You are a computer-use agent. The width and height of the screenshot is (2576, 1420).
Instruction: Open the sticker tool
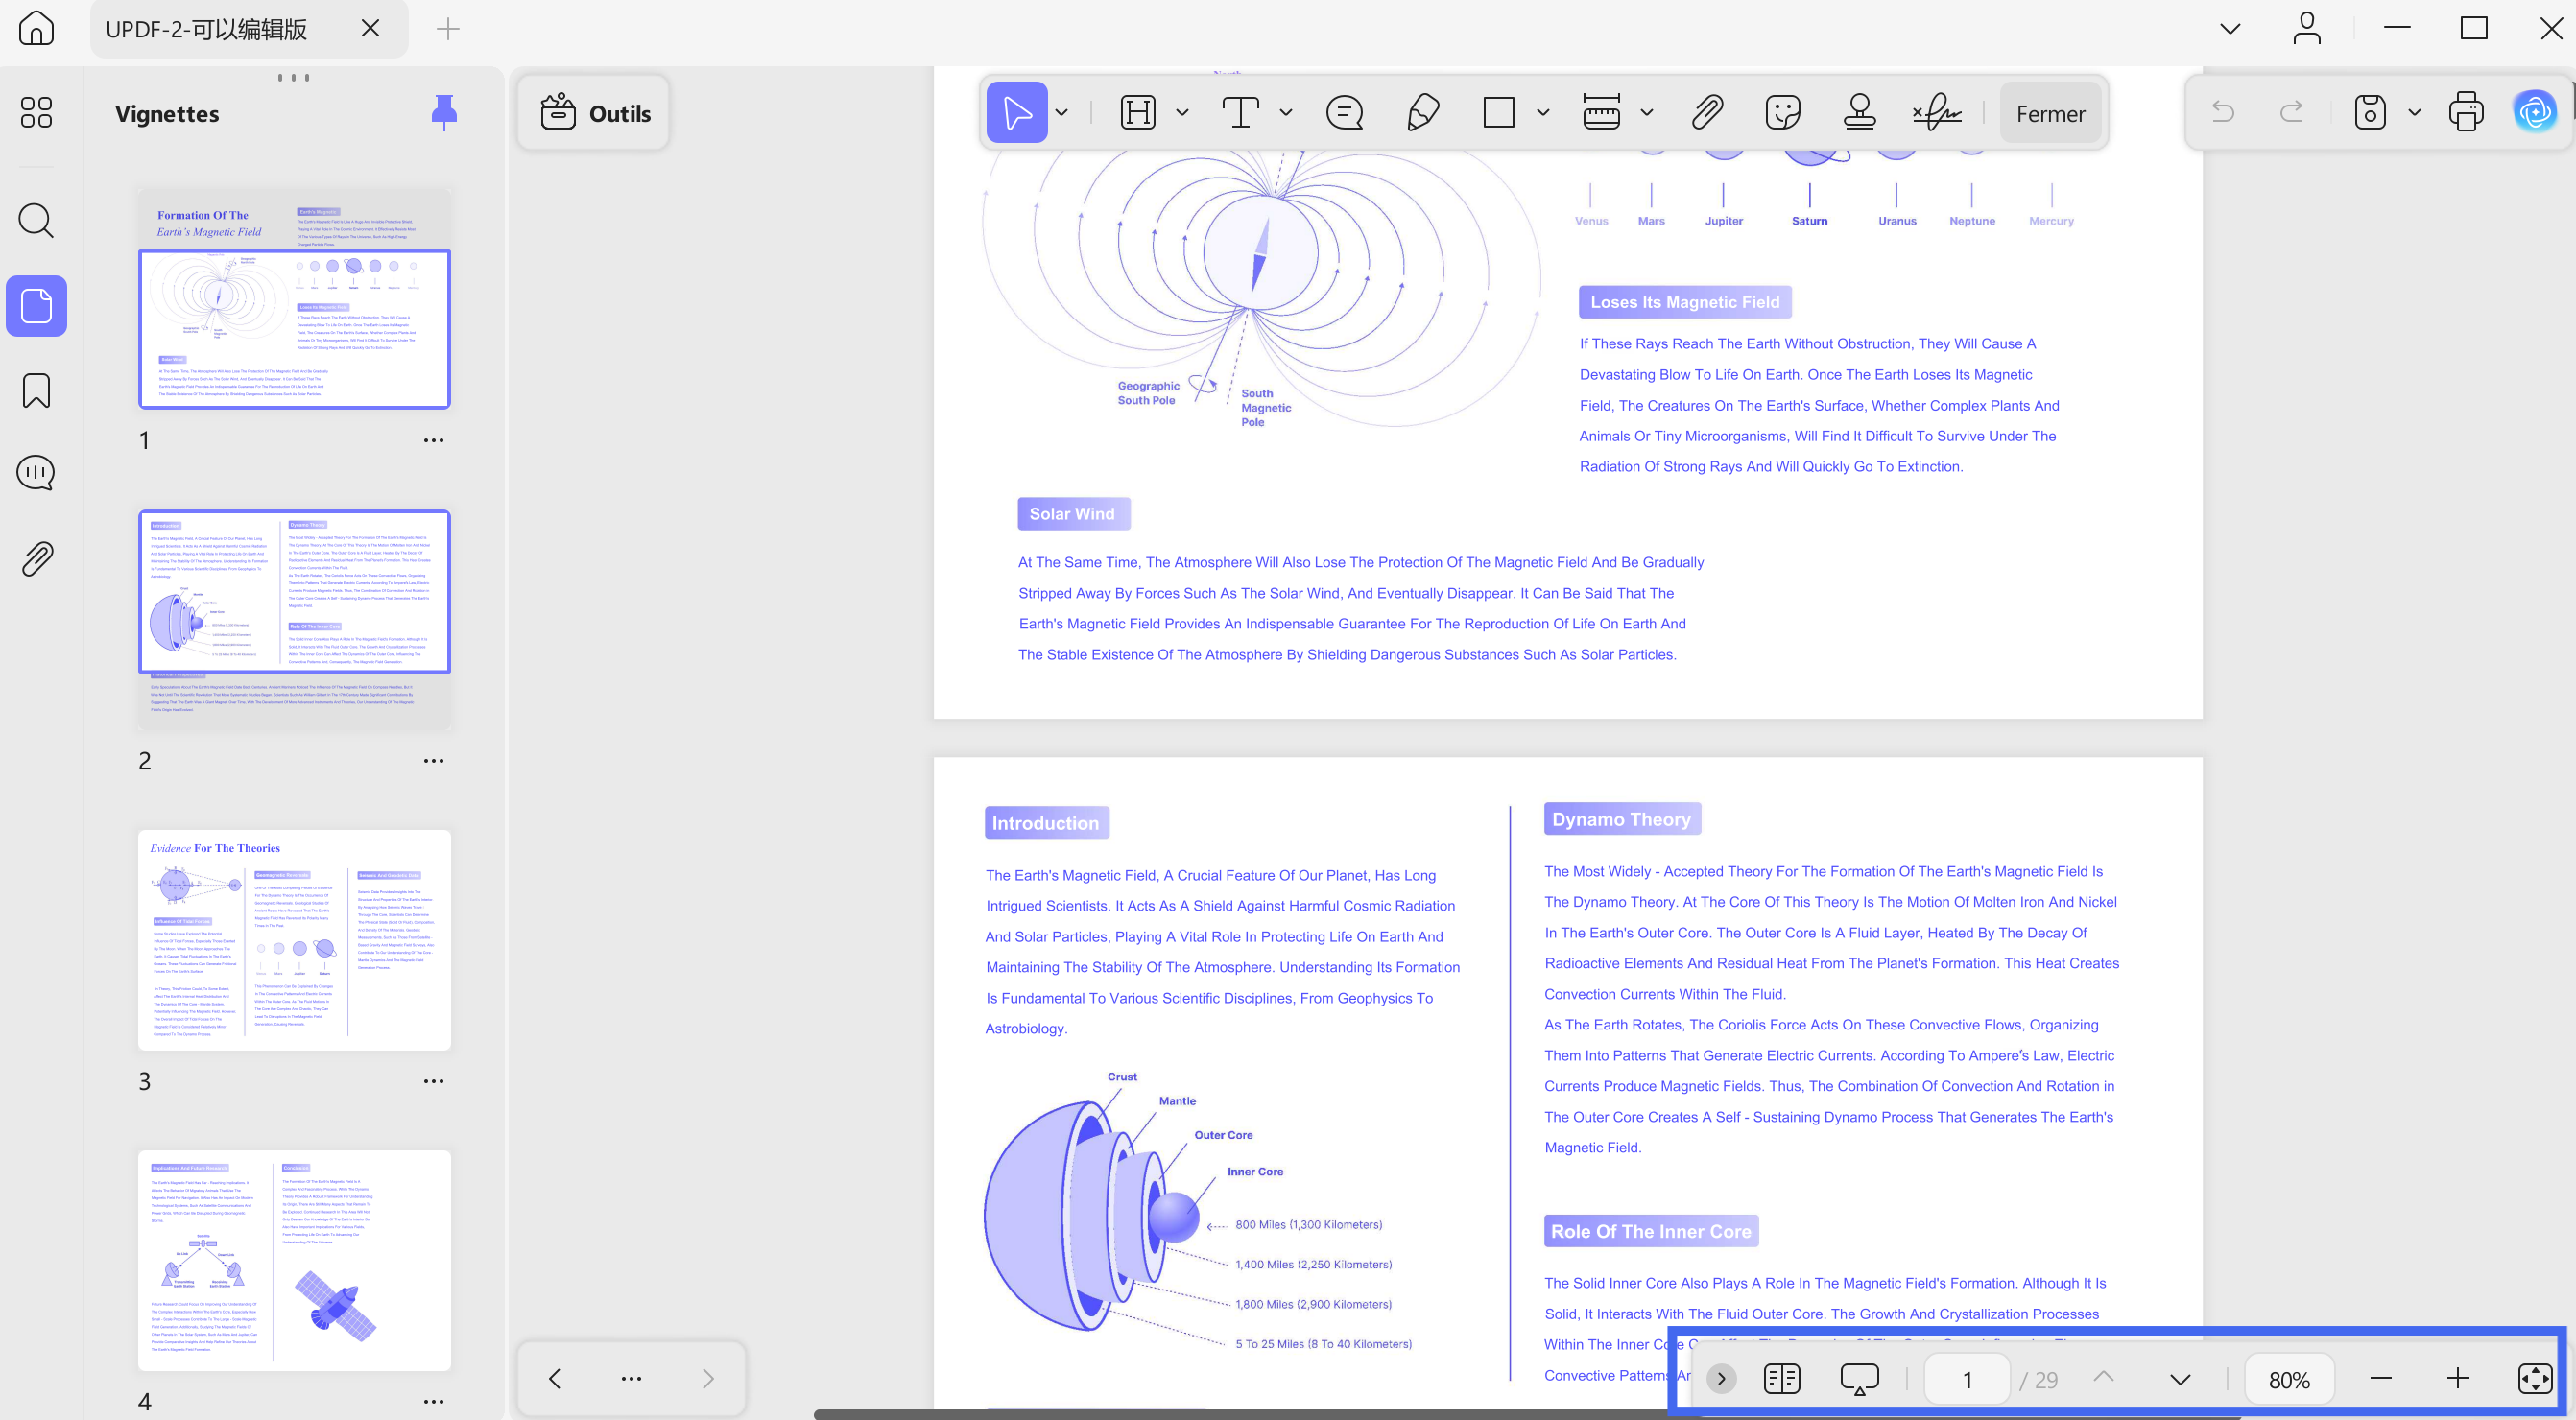coord(1783,112)
